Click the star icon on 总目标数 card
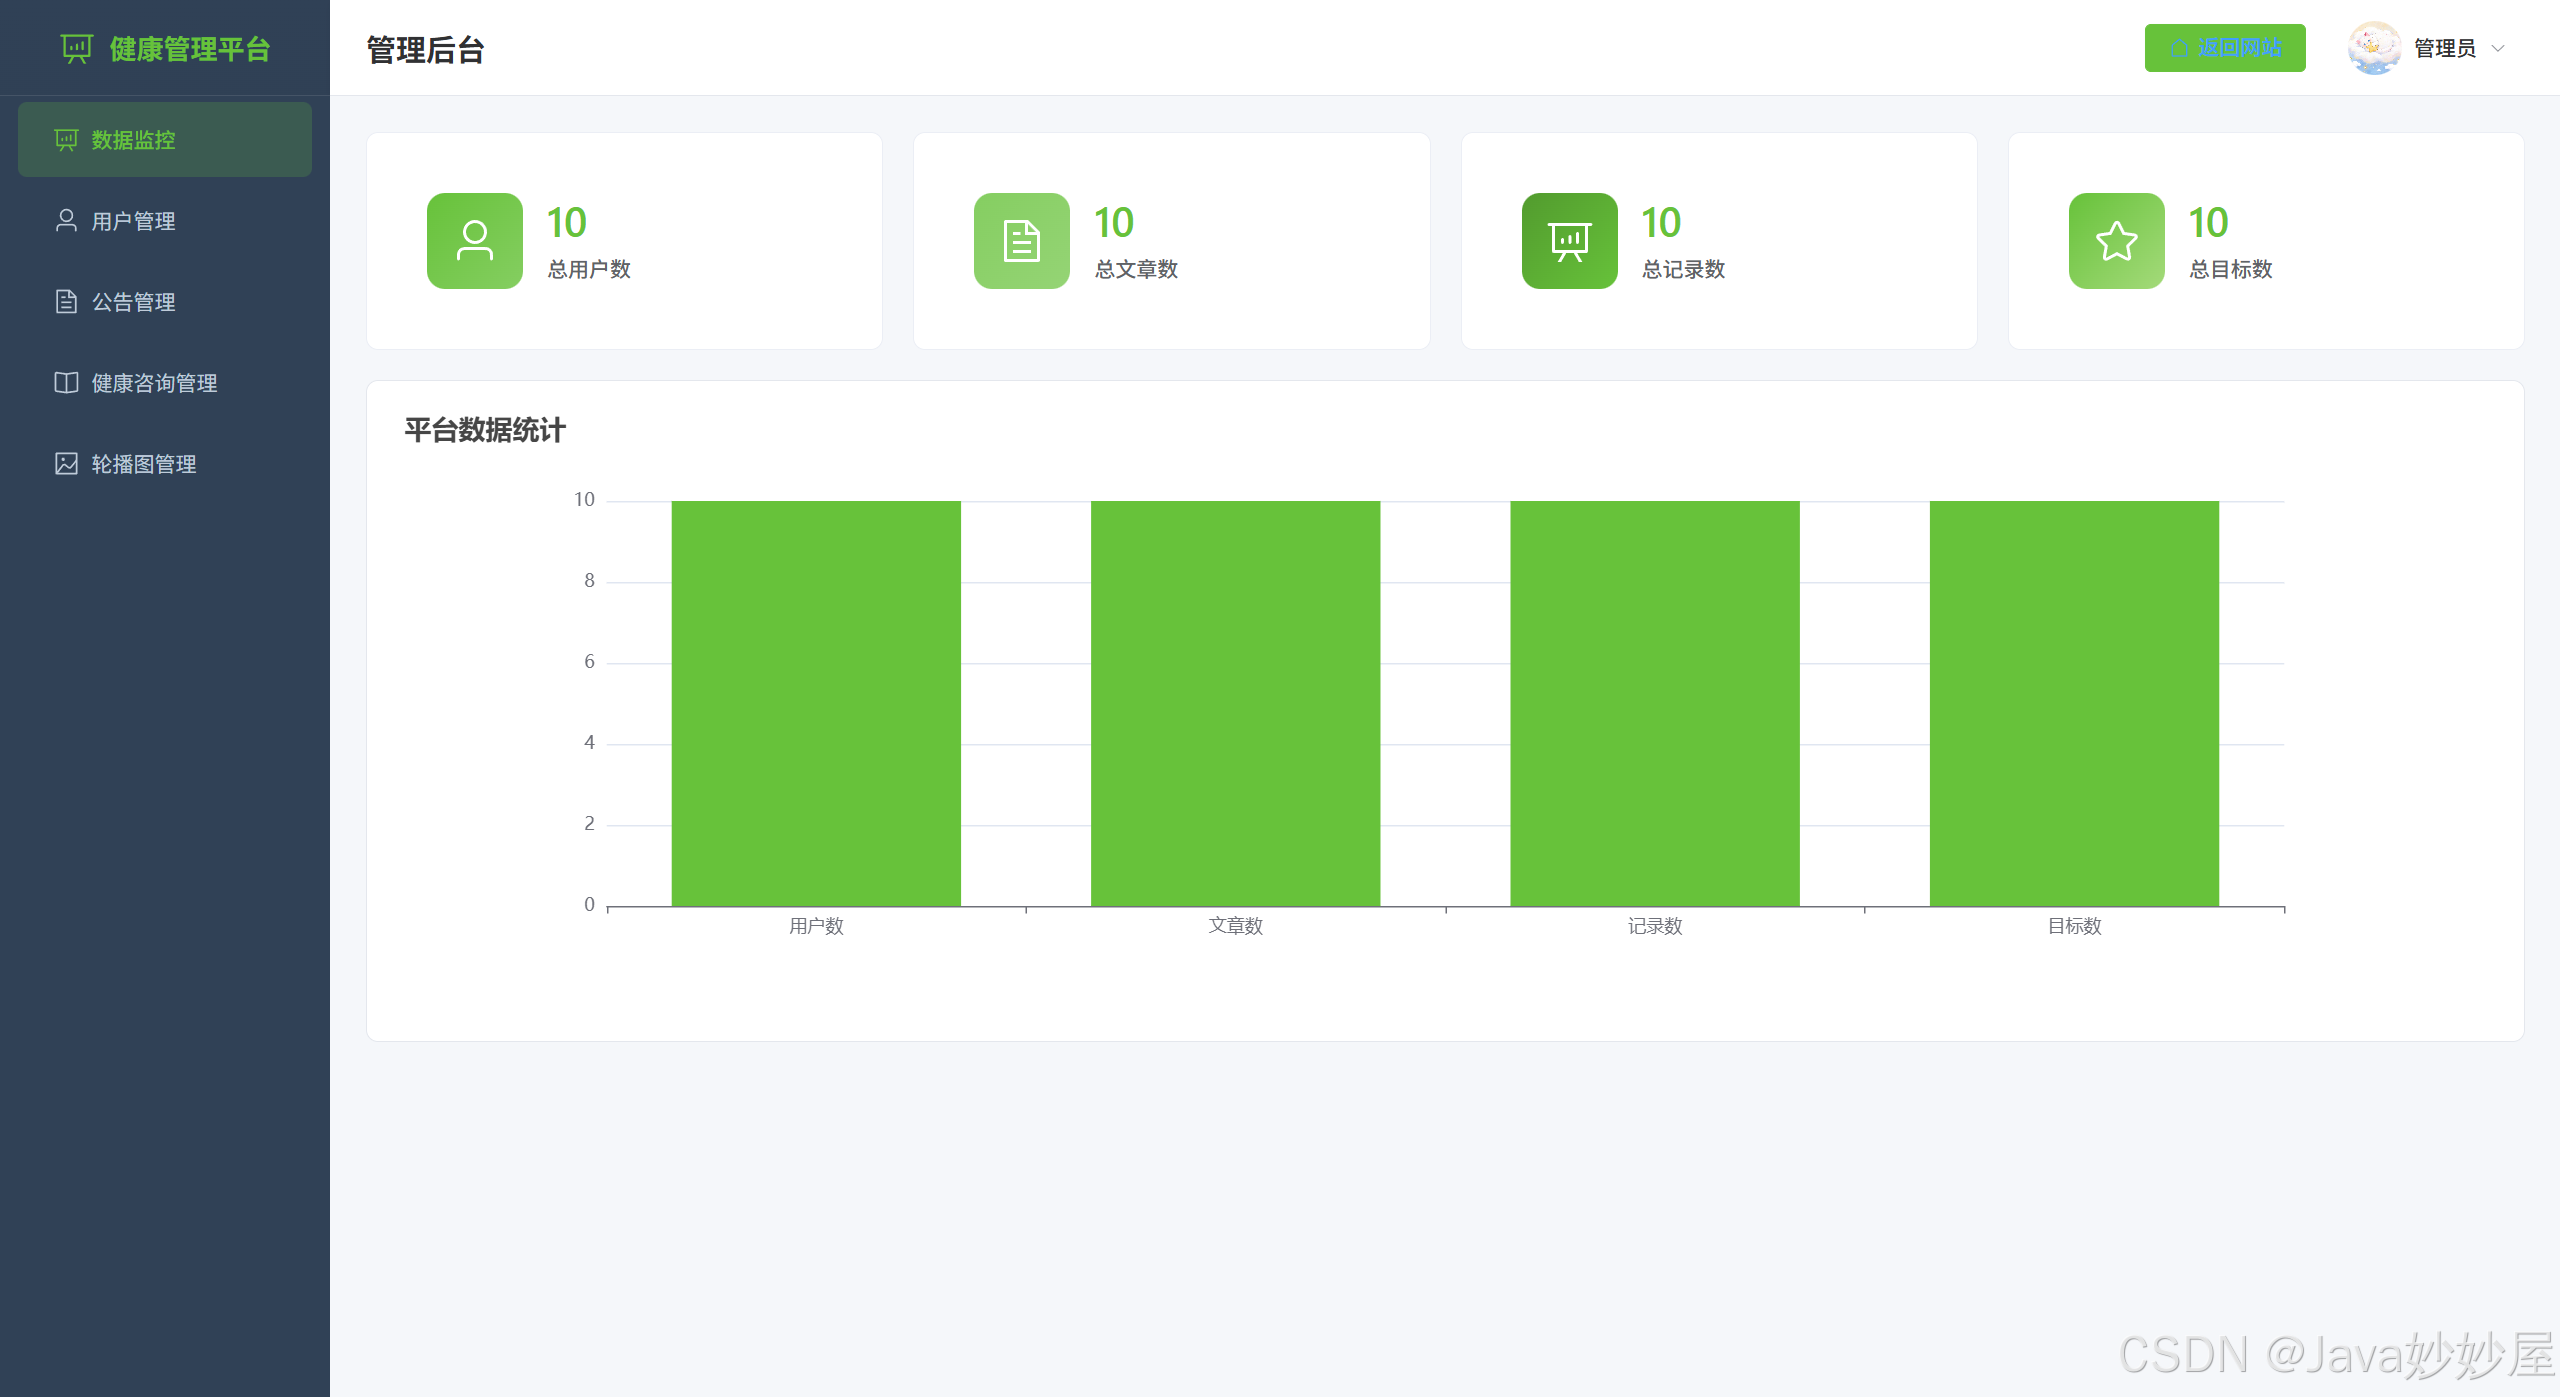This screenshot has width=2560, height=1397. pyautogui.click(x=2116, y=241)
